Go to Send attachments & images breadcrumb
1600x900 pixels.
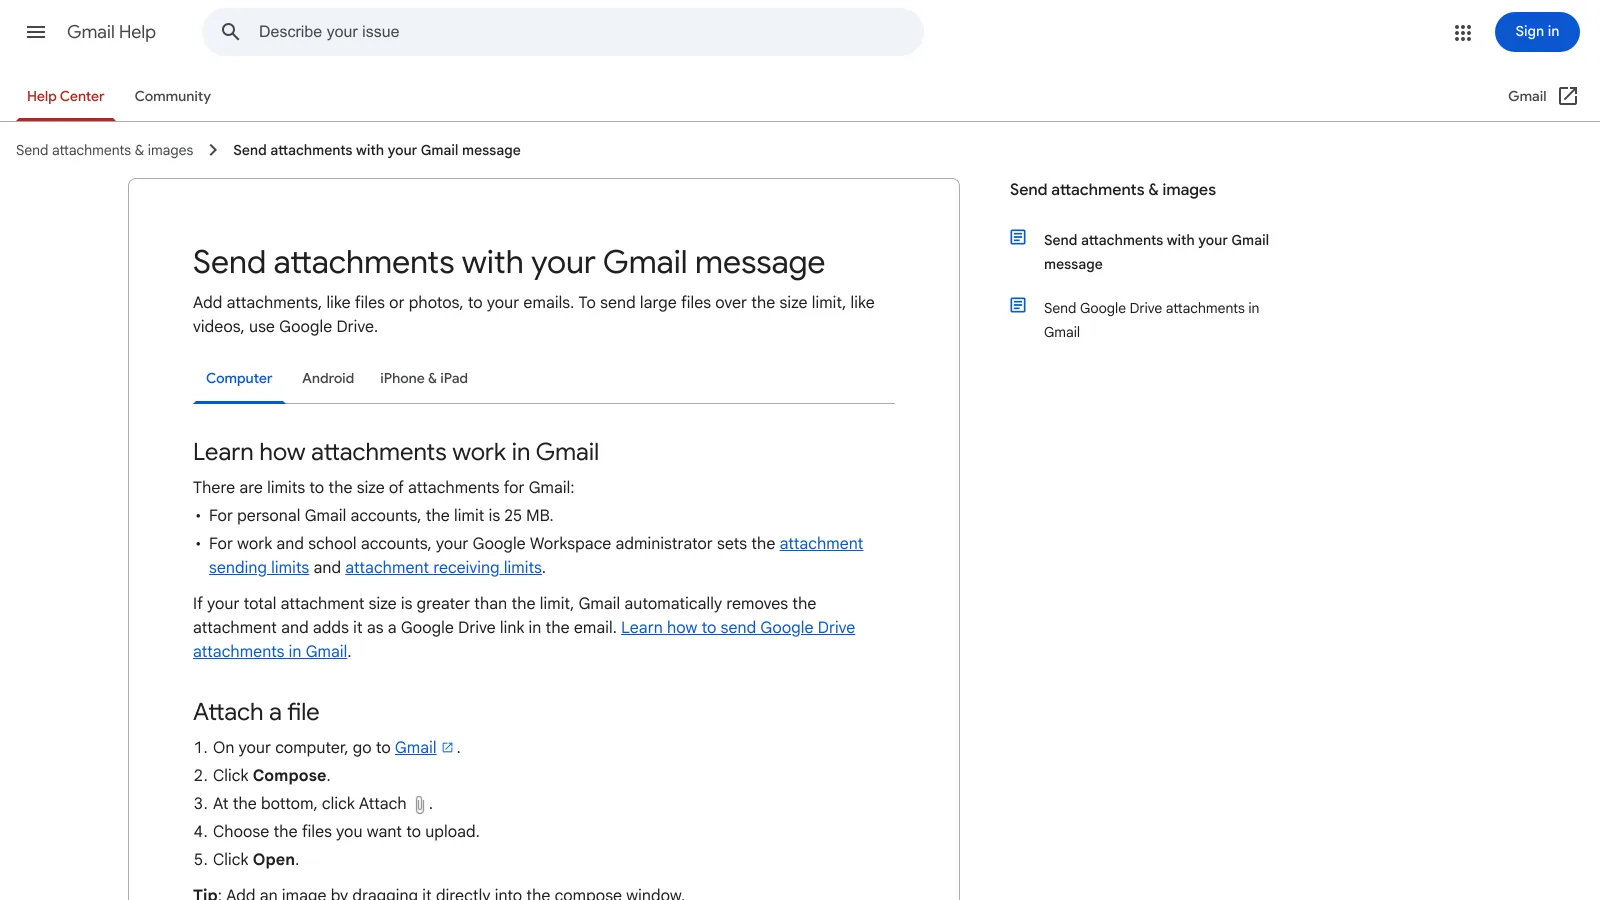coord(105,150)
